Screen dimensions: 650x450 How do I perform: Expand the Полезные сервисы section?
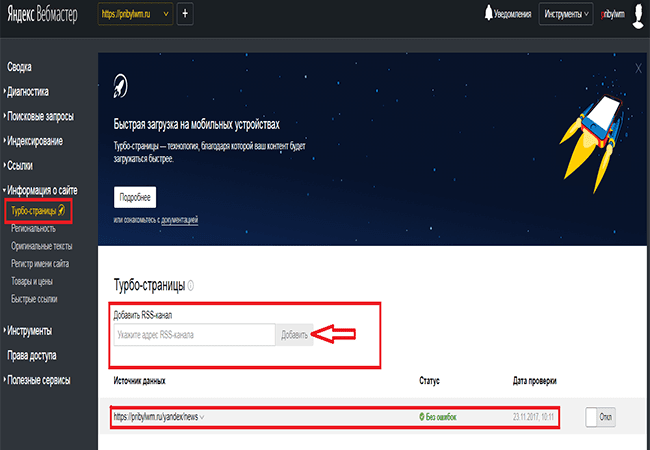[x=39, y=380]
